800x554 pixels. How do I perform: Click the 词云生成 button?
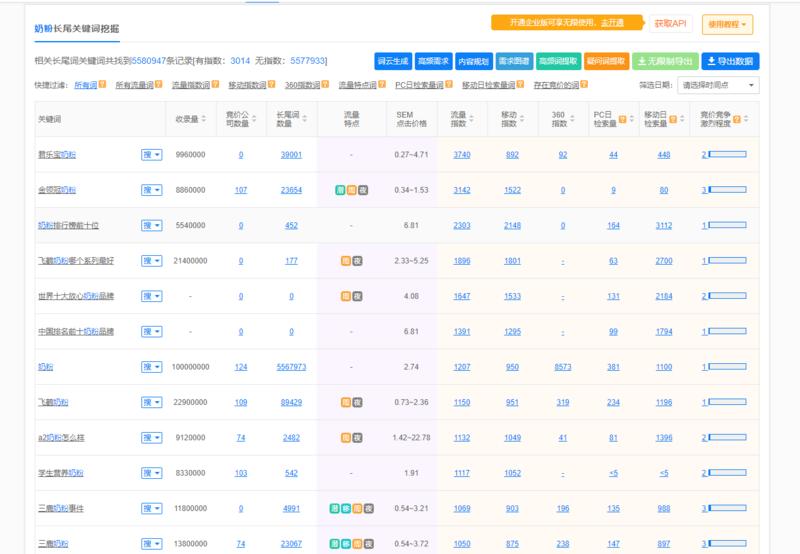pyautogui.click(x=393, y=61)
